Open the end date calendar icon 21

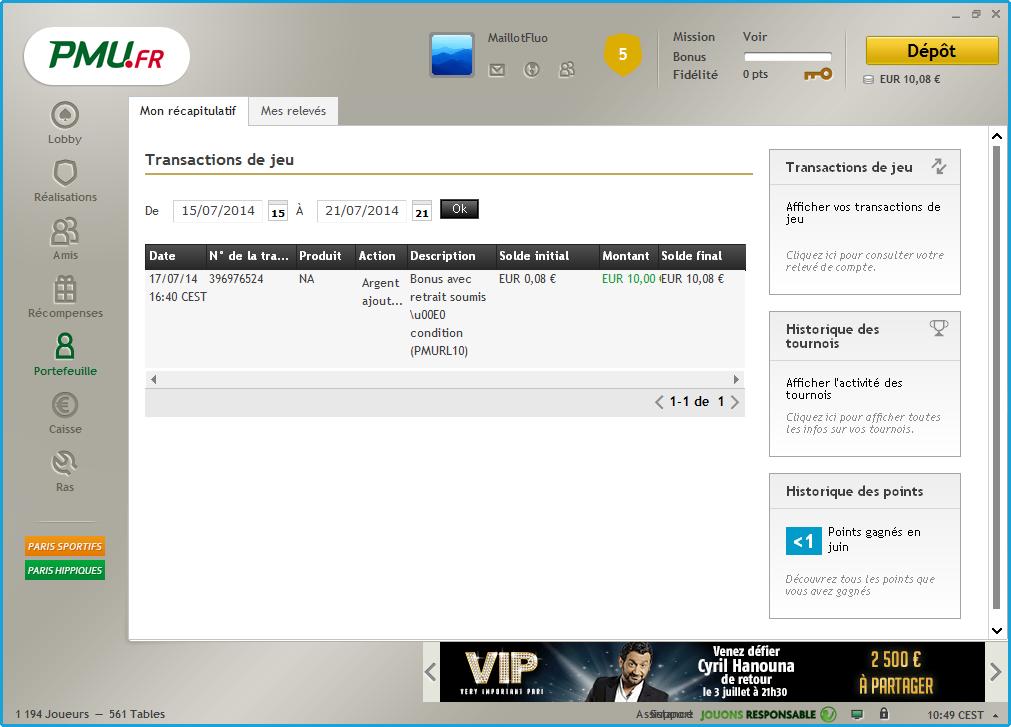click(x=422, y=211)
